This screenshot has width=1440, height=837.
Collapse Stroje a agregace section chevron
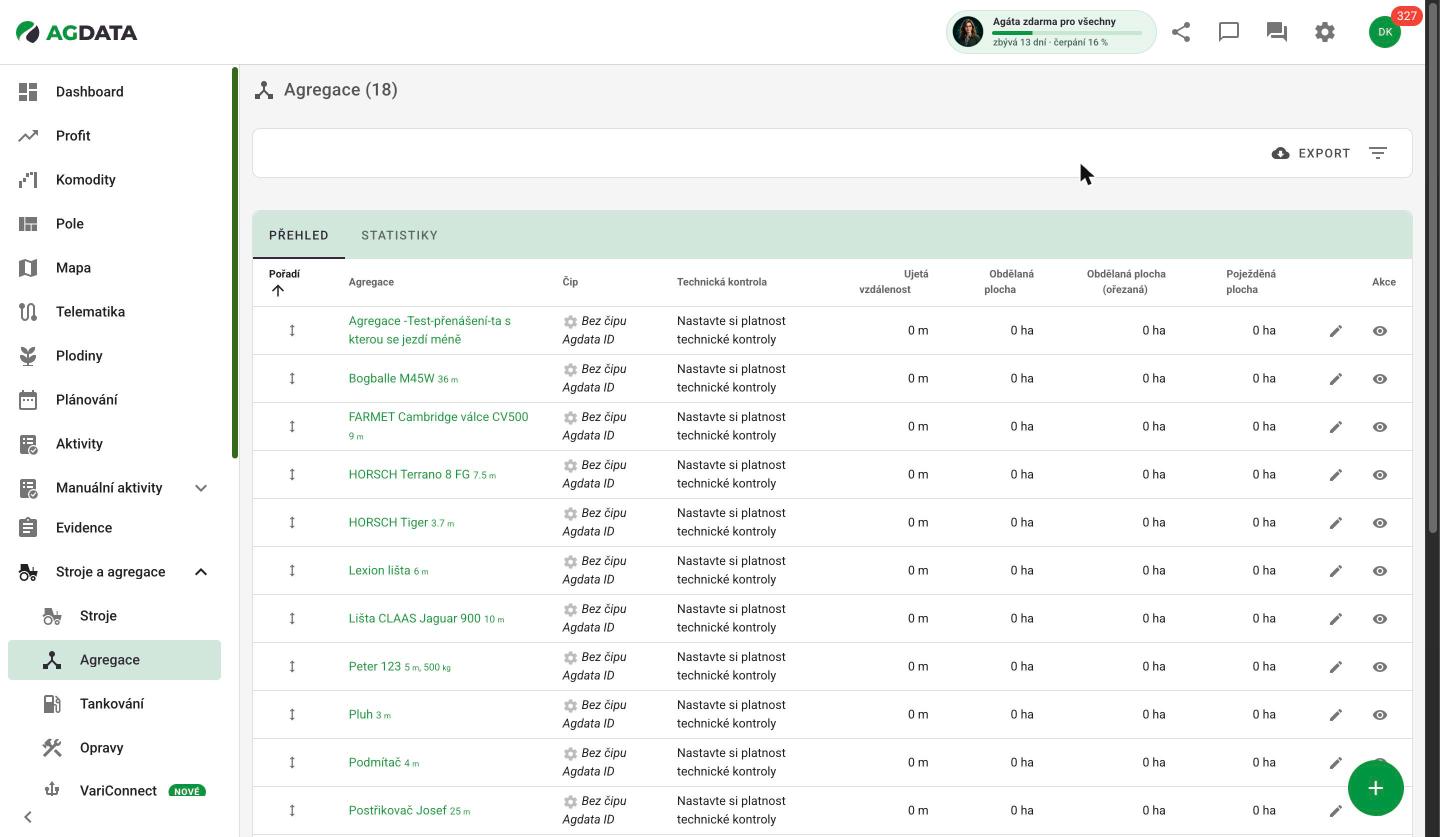[x=201, y=572]
